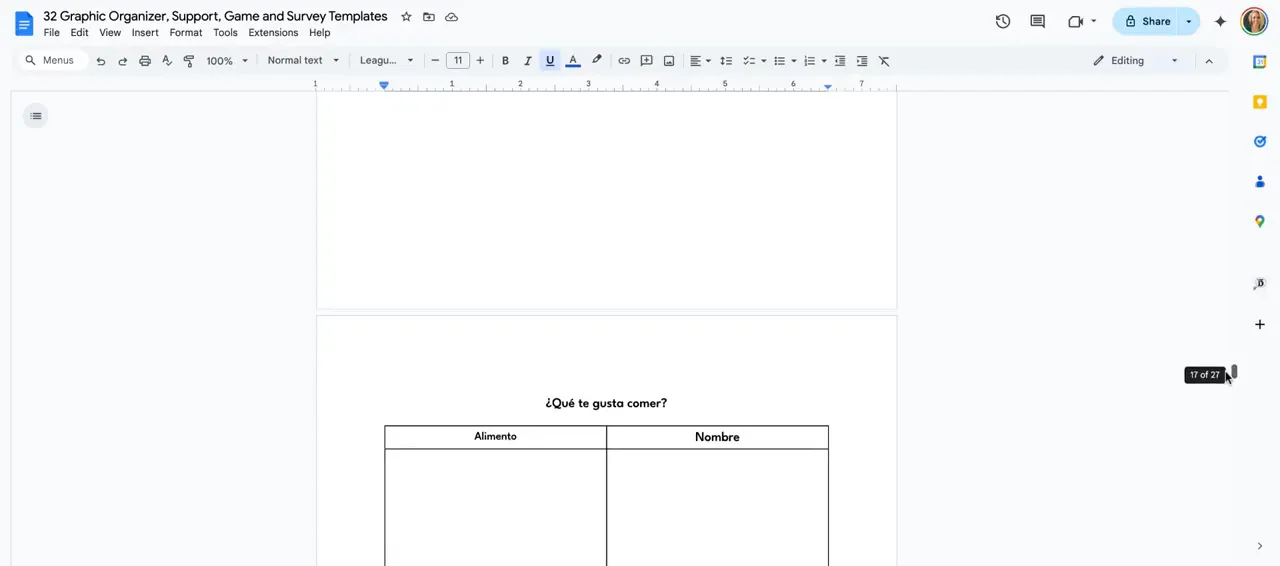Increase font size with plus
The width and height of the screenshot is (1280, 566).
tap(480, 61)
